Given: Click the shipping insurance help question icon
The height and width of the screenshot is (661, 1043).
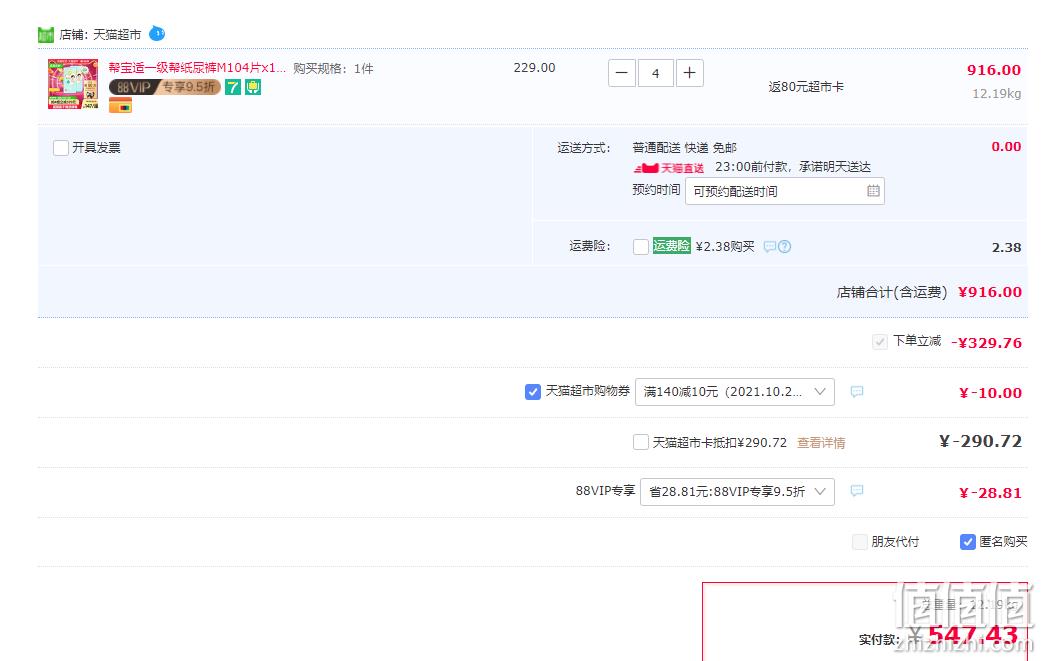Looking at the screenshot, I should (x=785, y=247).
